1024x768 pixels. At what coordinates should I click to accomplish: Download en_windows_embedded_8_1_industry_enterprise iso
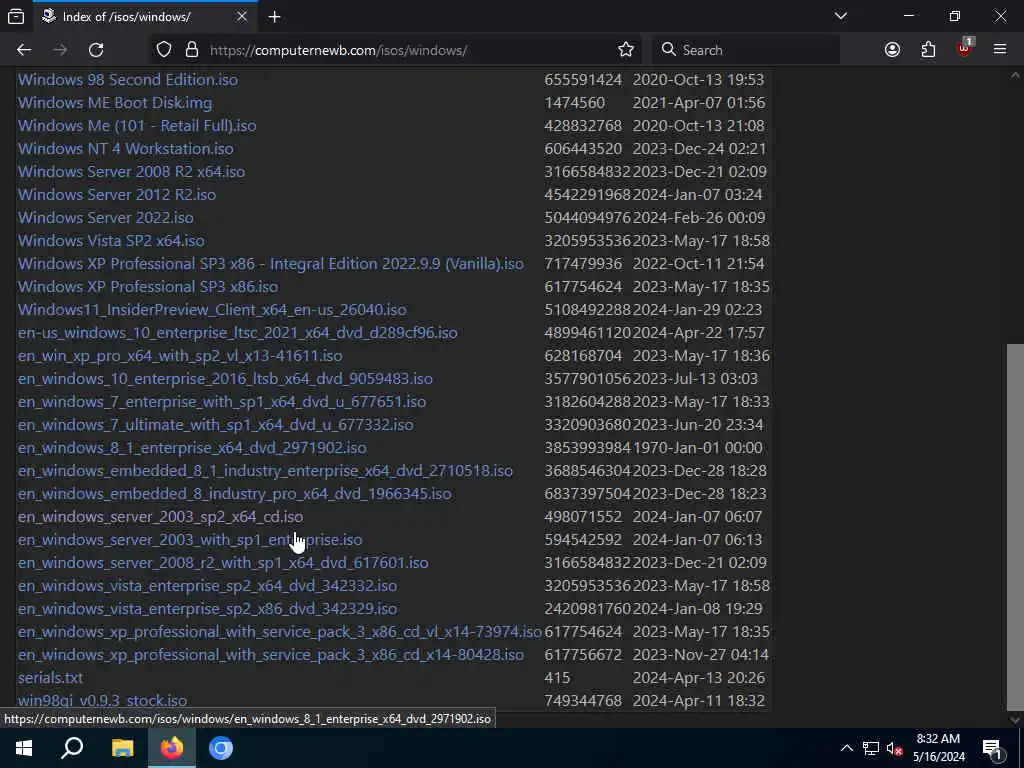(265, 470)
